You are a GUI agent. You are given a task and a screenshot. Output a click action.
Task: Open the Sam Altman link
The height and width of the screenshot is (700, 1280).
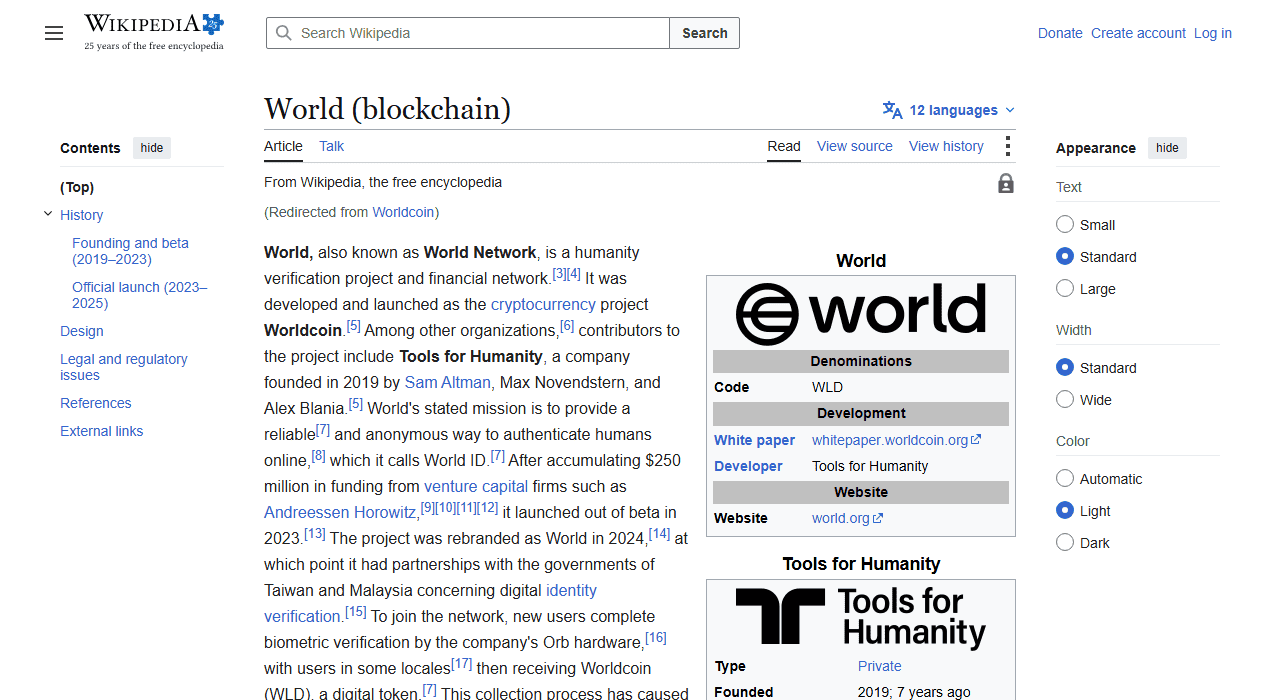pyautogui.click(x=448, y=382)
